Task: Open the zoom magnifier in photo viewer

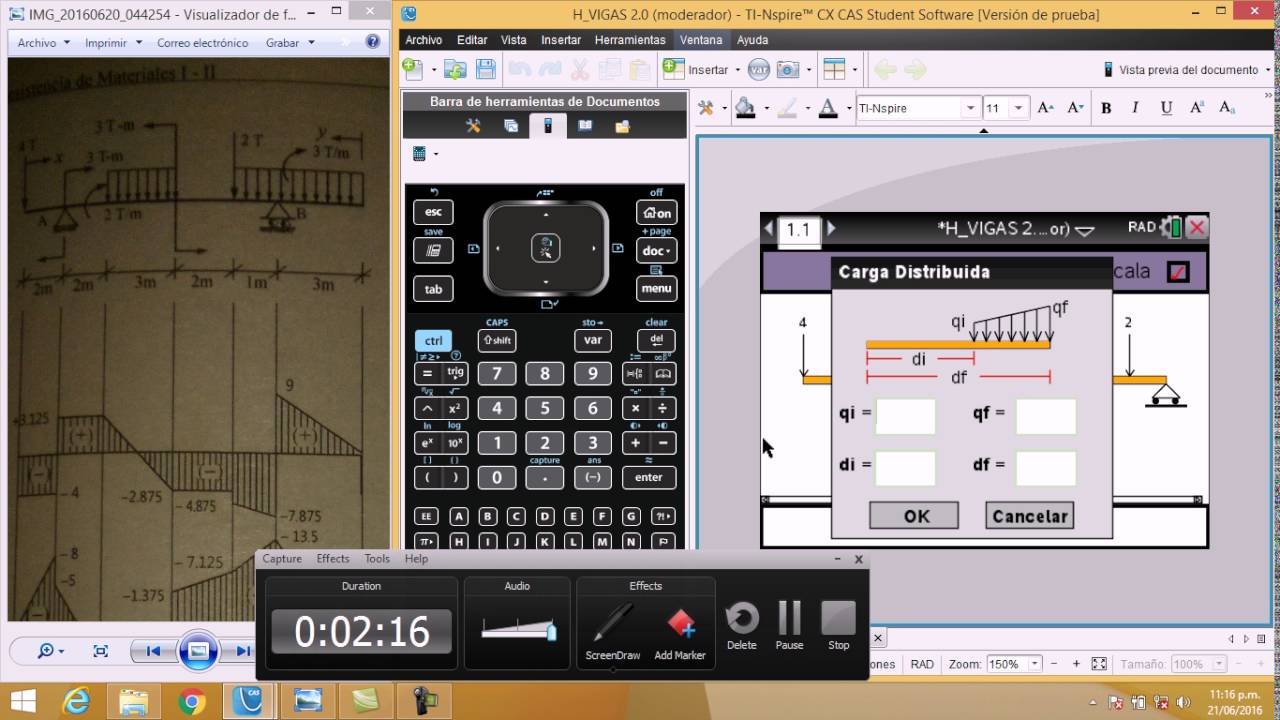Action: pos(48,651)
